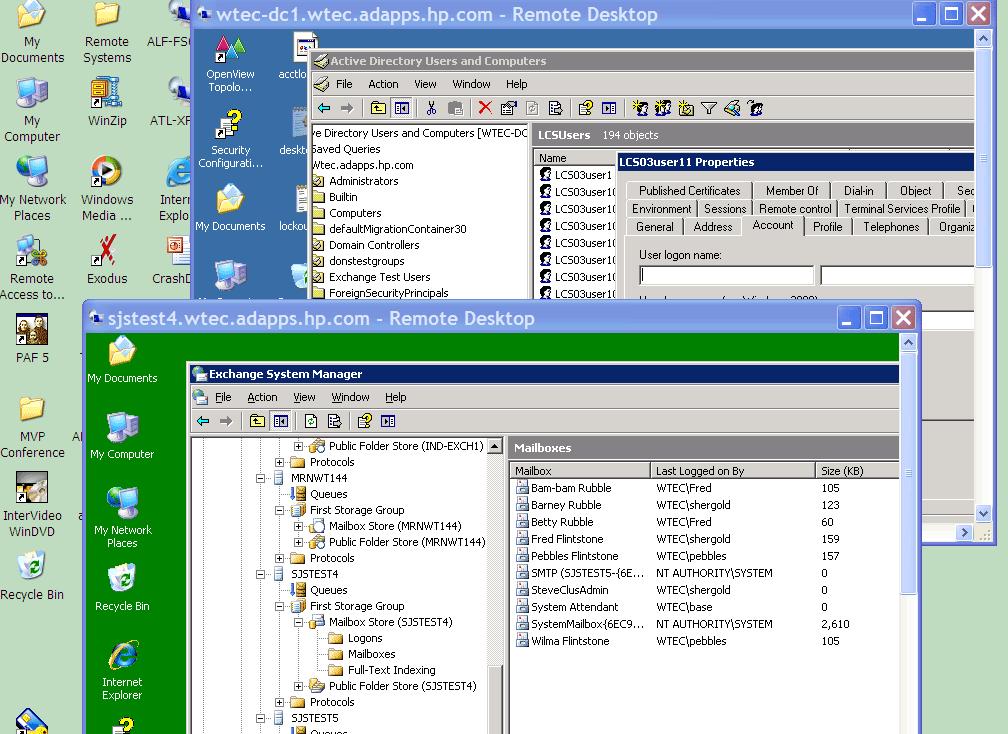
Task: Click the Create New User icon
Action: coord(640,108)
